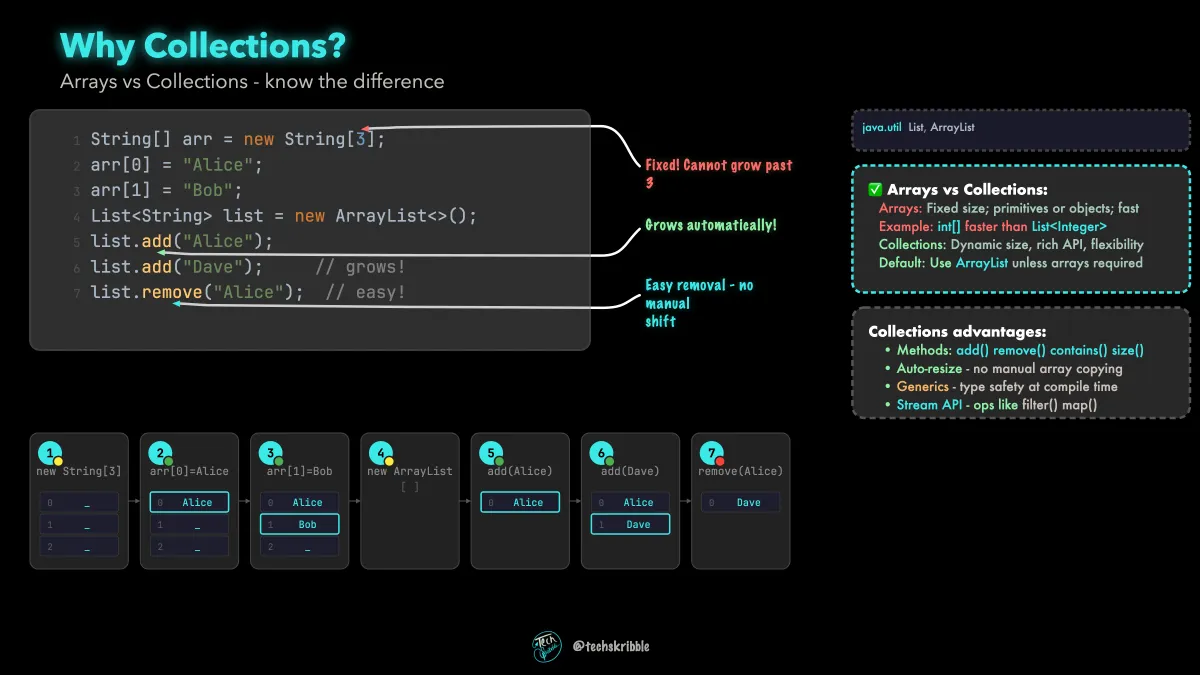Click code line list.remove("Alice");
The width and height of the screenshot is (1200, 675).
[x=197, y=292]
